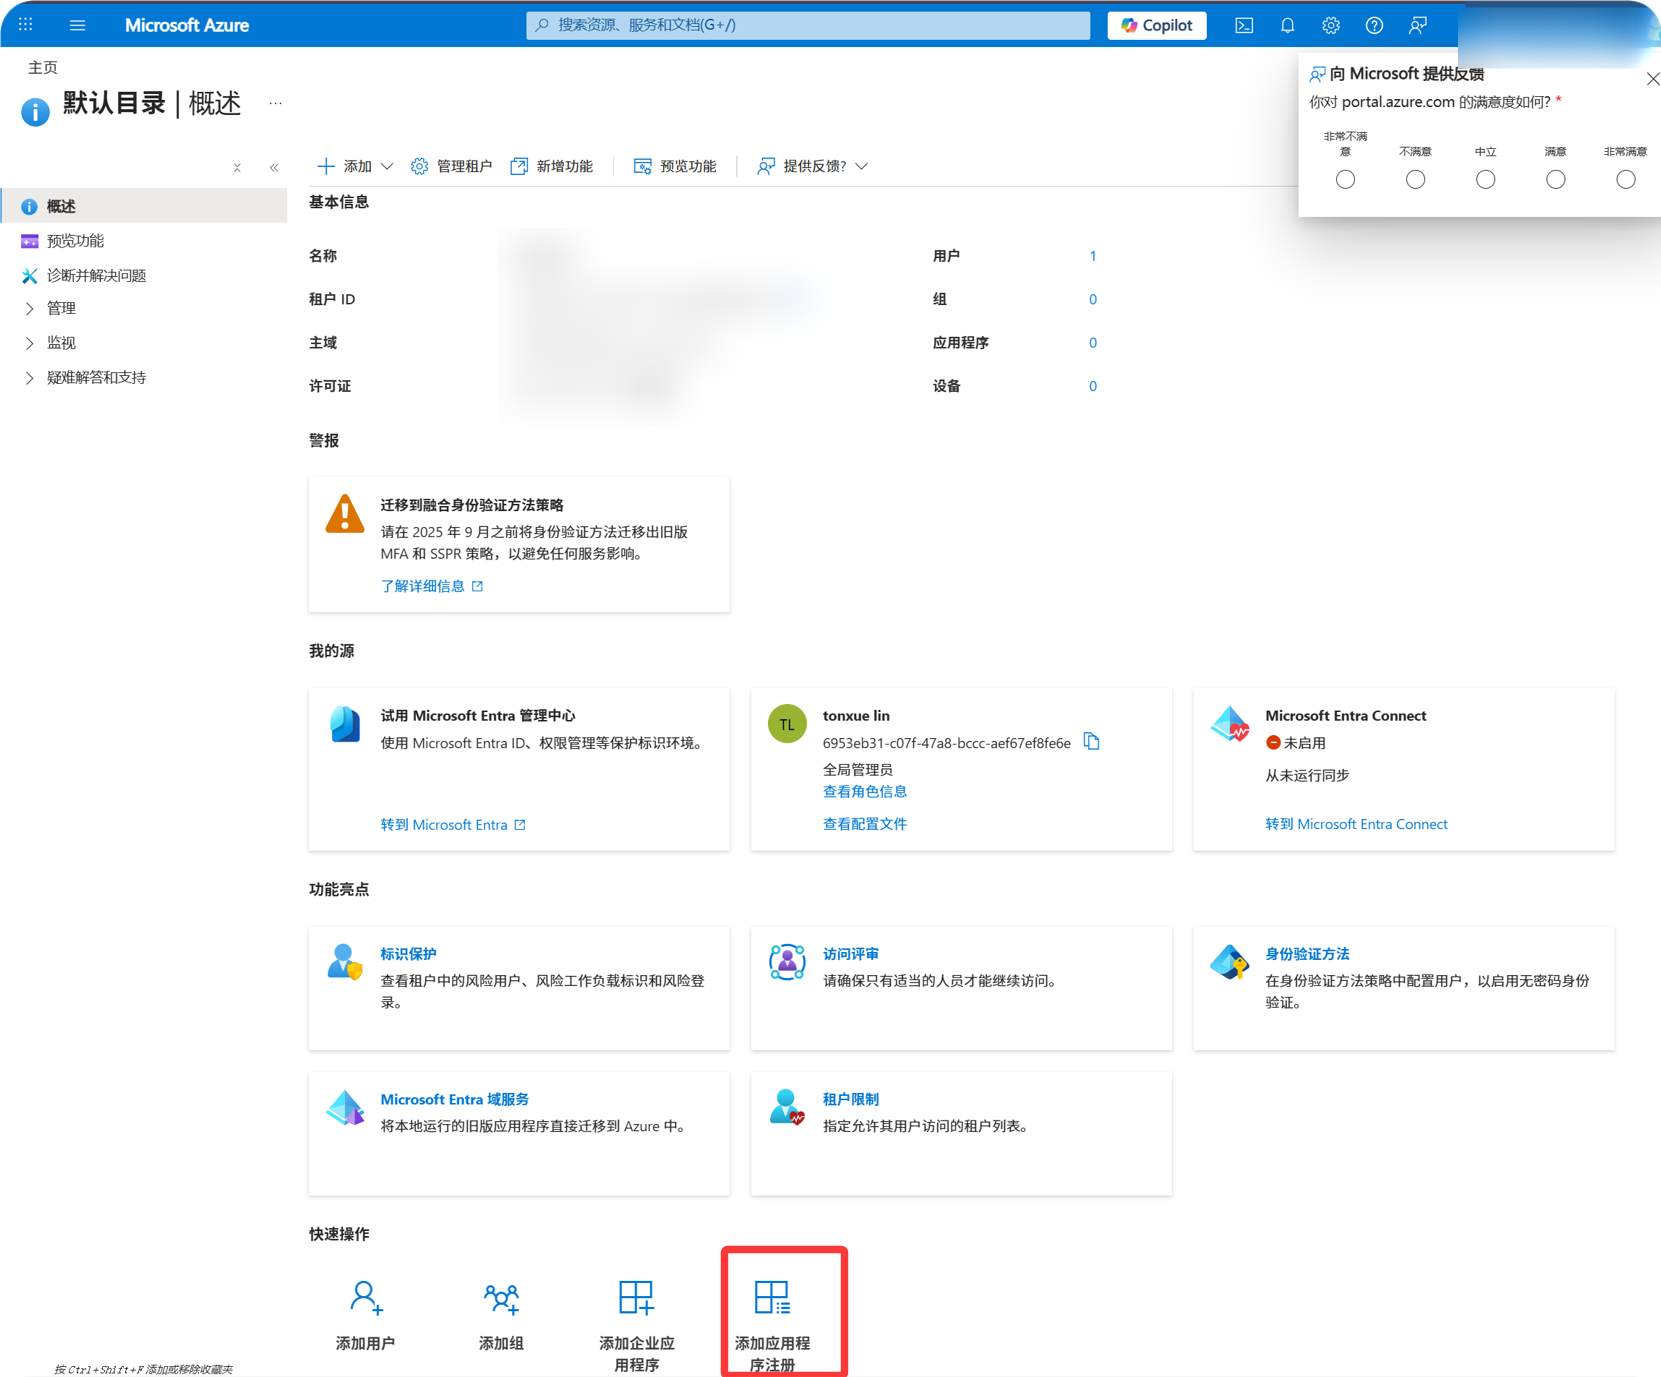Click 查看角色信息 link
The width and height of the screenshot is (1661, 1377).
(865, 792)
